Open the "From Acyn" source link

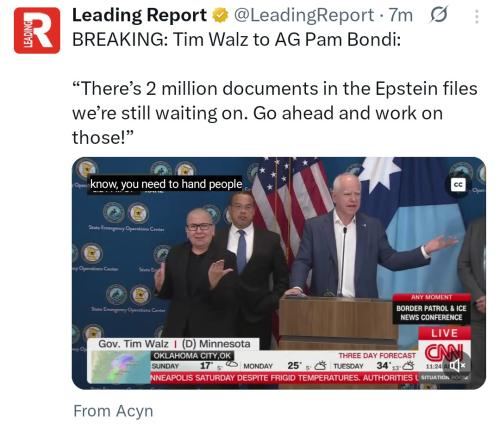(x=113, y=411)
